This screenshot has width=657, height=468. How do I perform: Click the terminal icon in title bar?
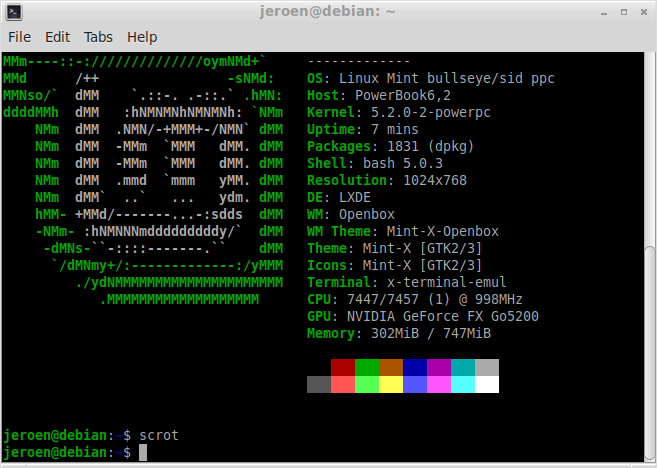pos(14,12)
